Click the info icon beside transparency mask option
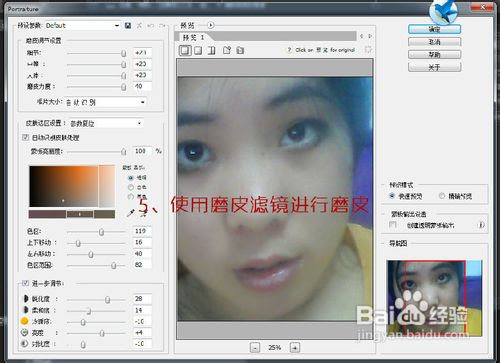This screenshot has height=363, width=500. tap(481, 225)
